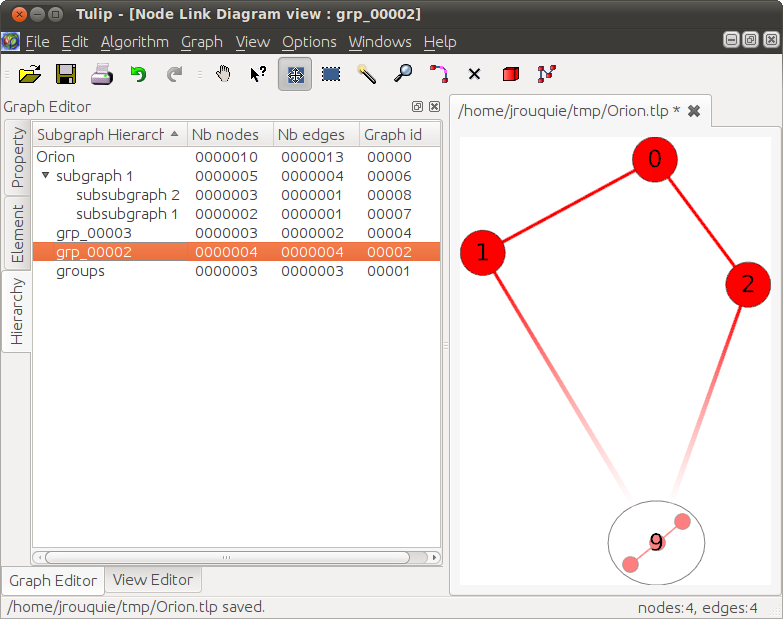Switch to the Hierarchy side tab
Screen dimensions: 783x619
(x=16, y=311)
